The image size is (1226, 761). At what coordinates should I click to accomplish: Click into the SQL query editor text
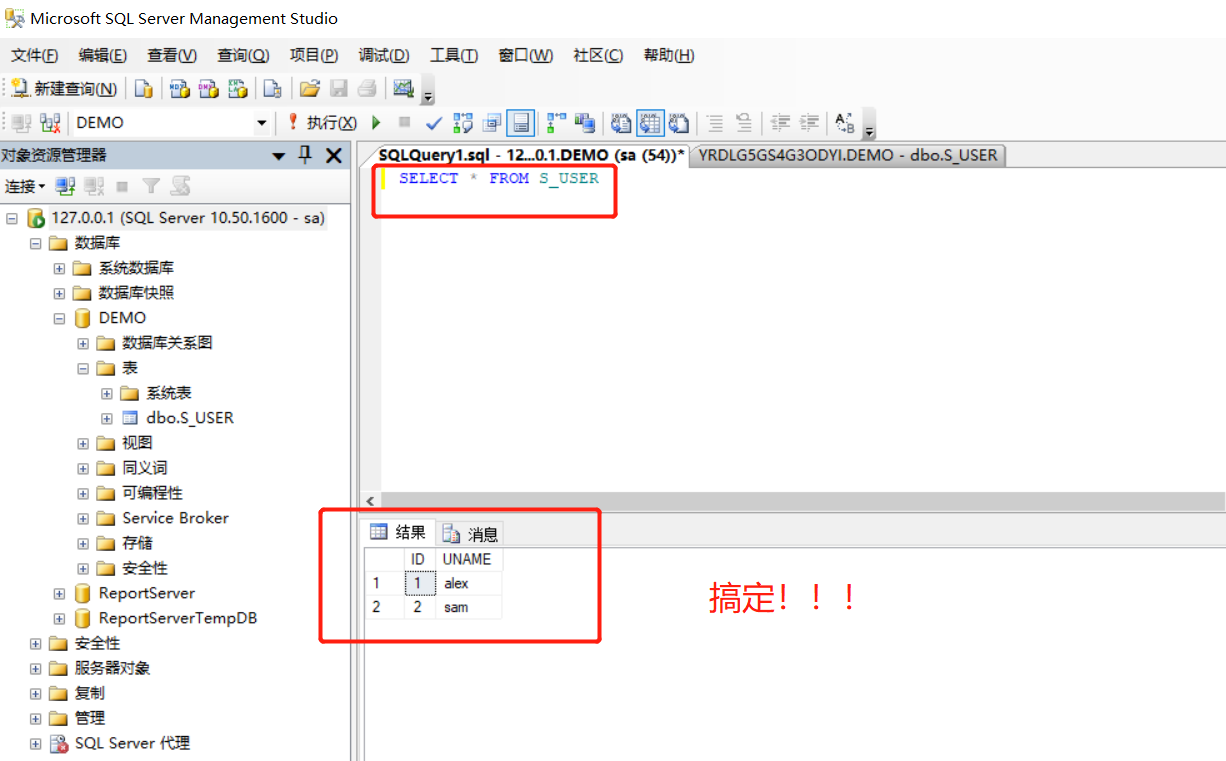click(498, 178)
